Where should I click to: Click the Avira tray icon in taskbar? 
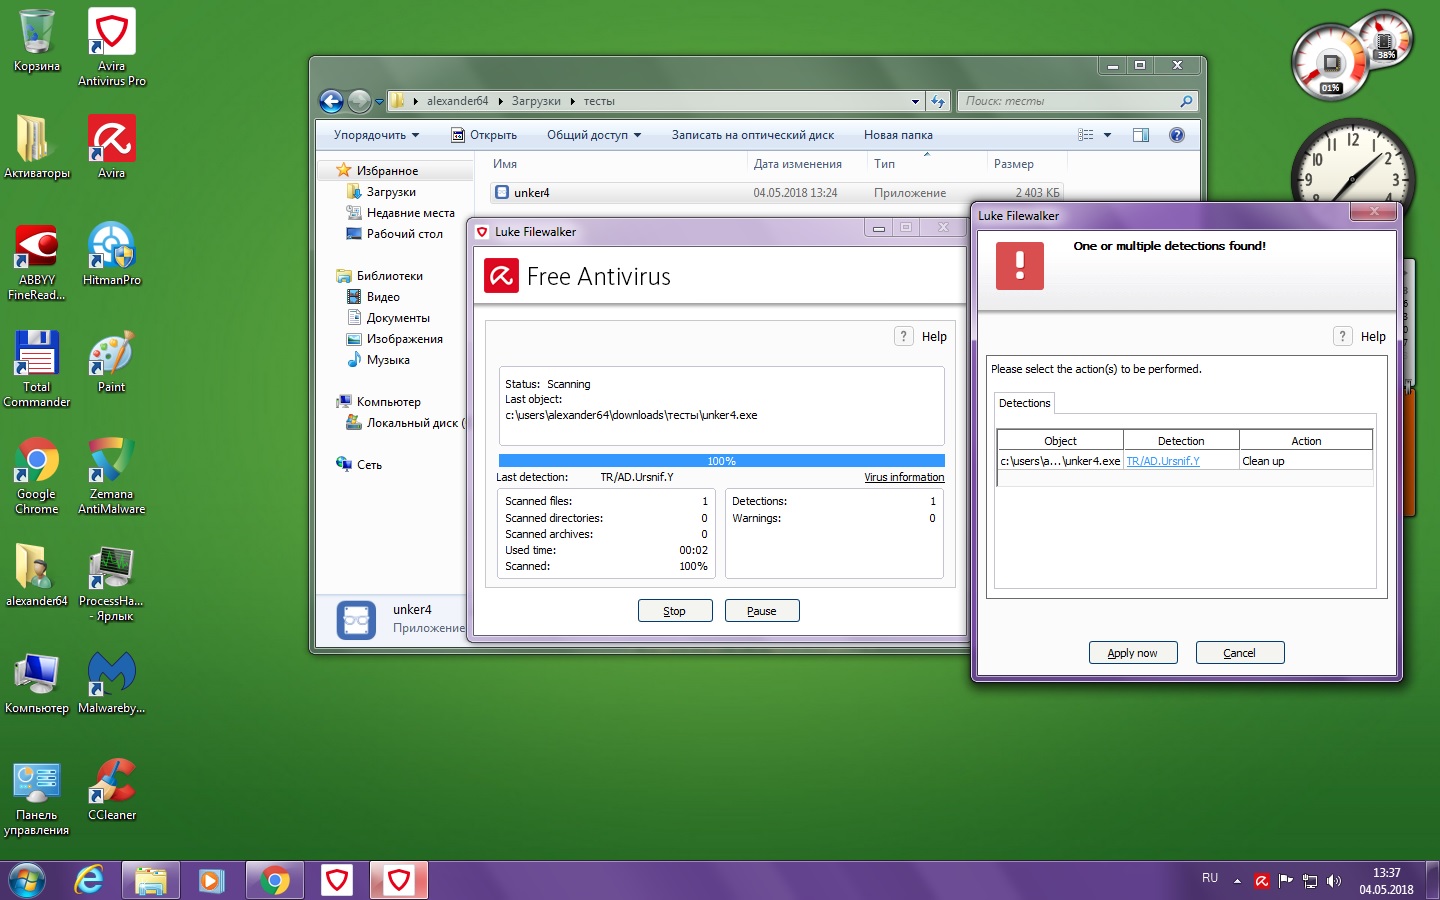coord(1262,881)
